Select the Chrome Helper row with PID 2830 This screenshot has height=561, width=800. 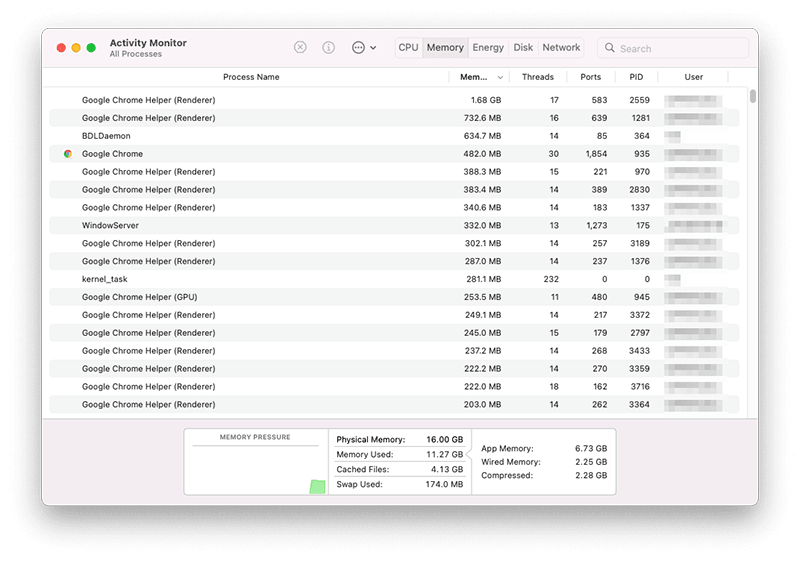(394, 189)
